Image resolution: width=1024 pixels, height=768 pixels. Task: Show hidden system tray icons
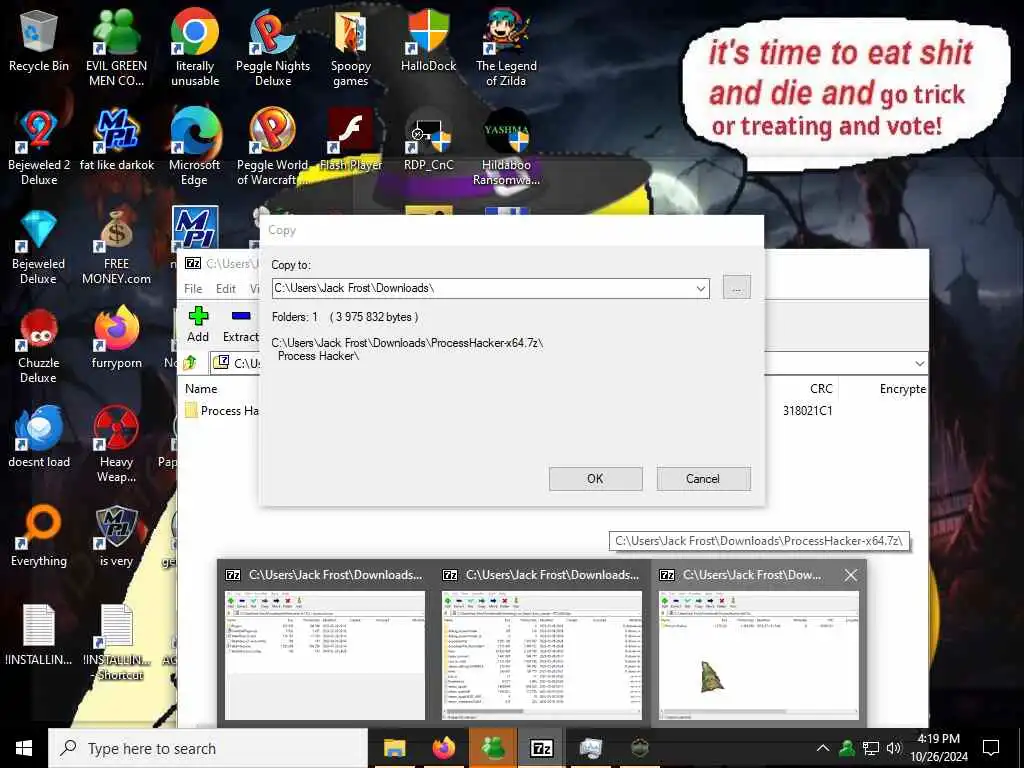(823, 748)
